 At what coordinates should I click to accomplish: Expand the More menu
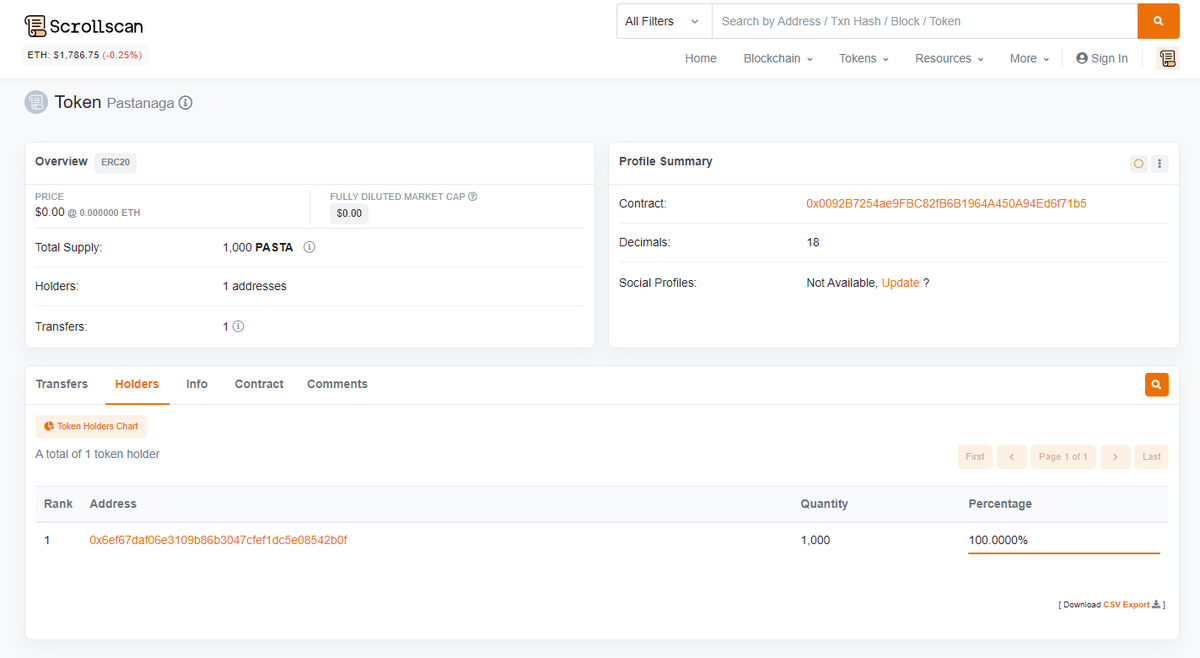click(x=1029, y=58)
